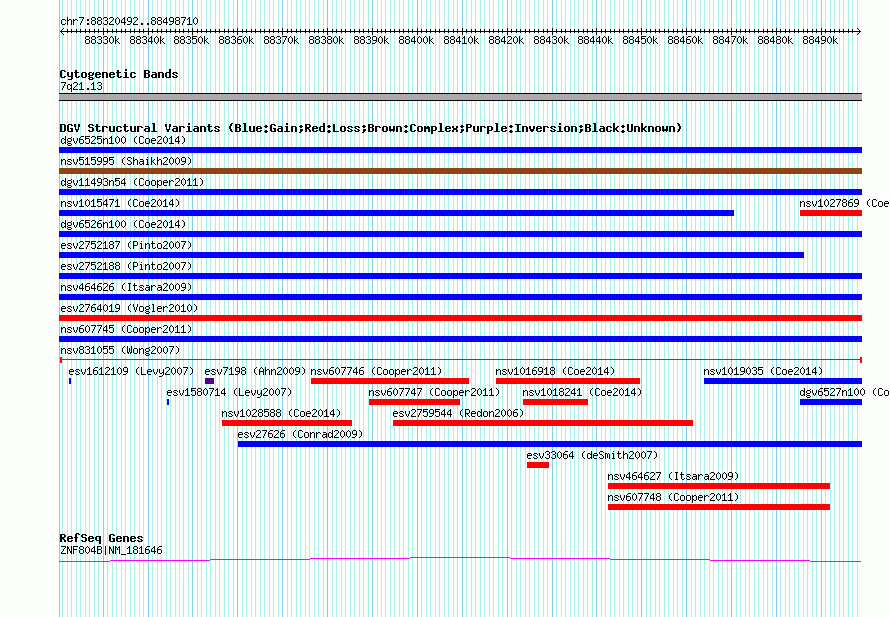The width and height of the screenshot is (890, 617).
Task: Click the red nsv1027869 loss bar
Action: (831, 213)
